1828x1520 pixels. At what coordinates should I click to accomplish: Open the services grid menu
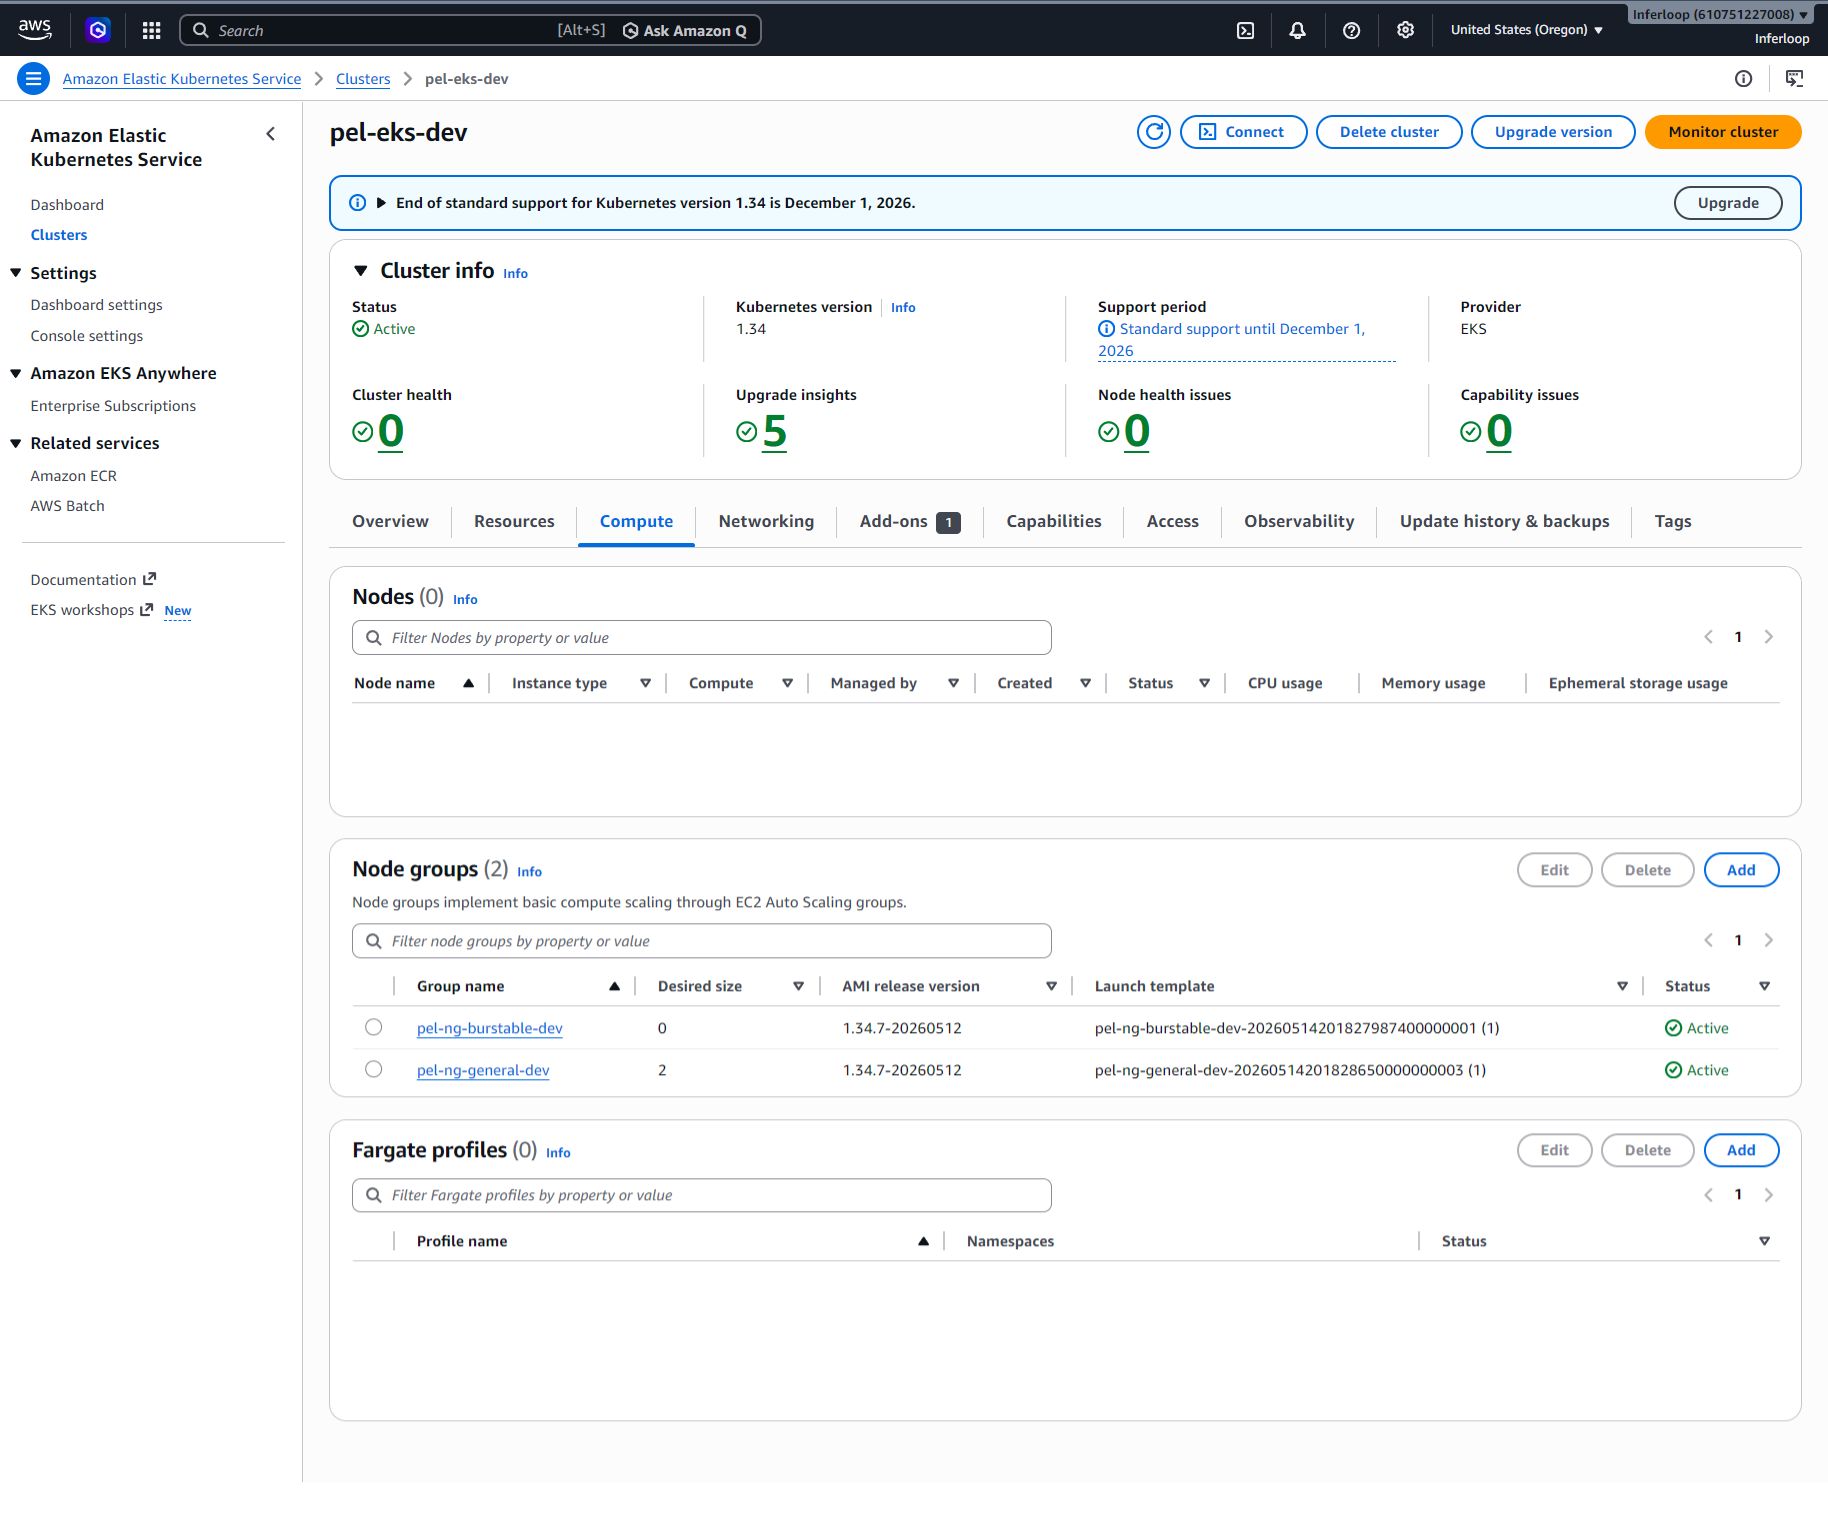(x=151, y=30)
